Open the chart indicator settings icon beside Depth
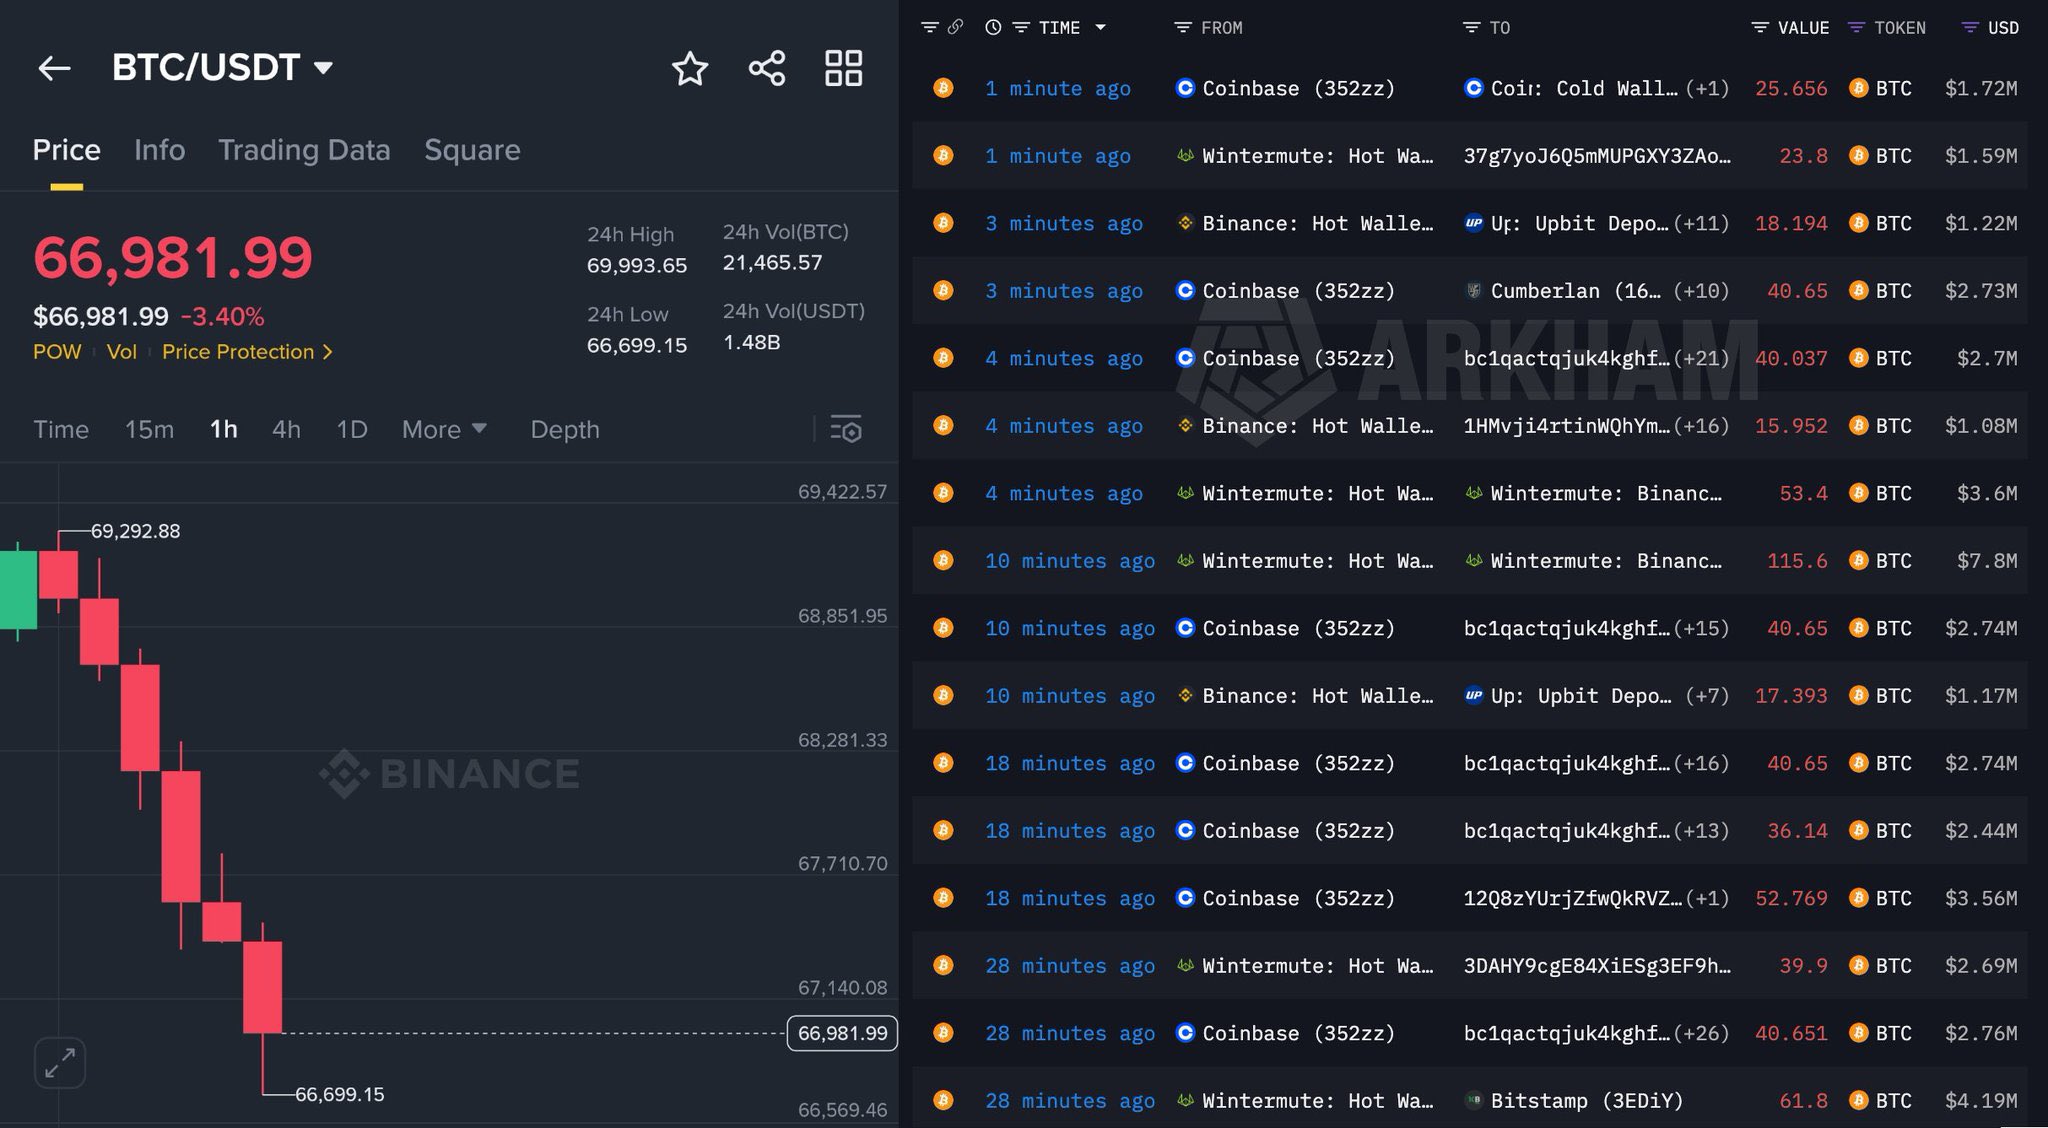The image size is (2048, 1128). click(x=846, y=429)
